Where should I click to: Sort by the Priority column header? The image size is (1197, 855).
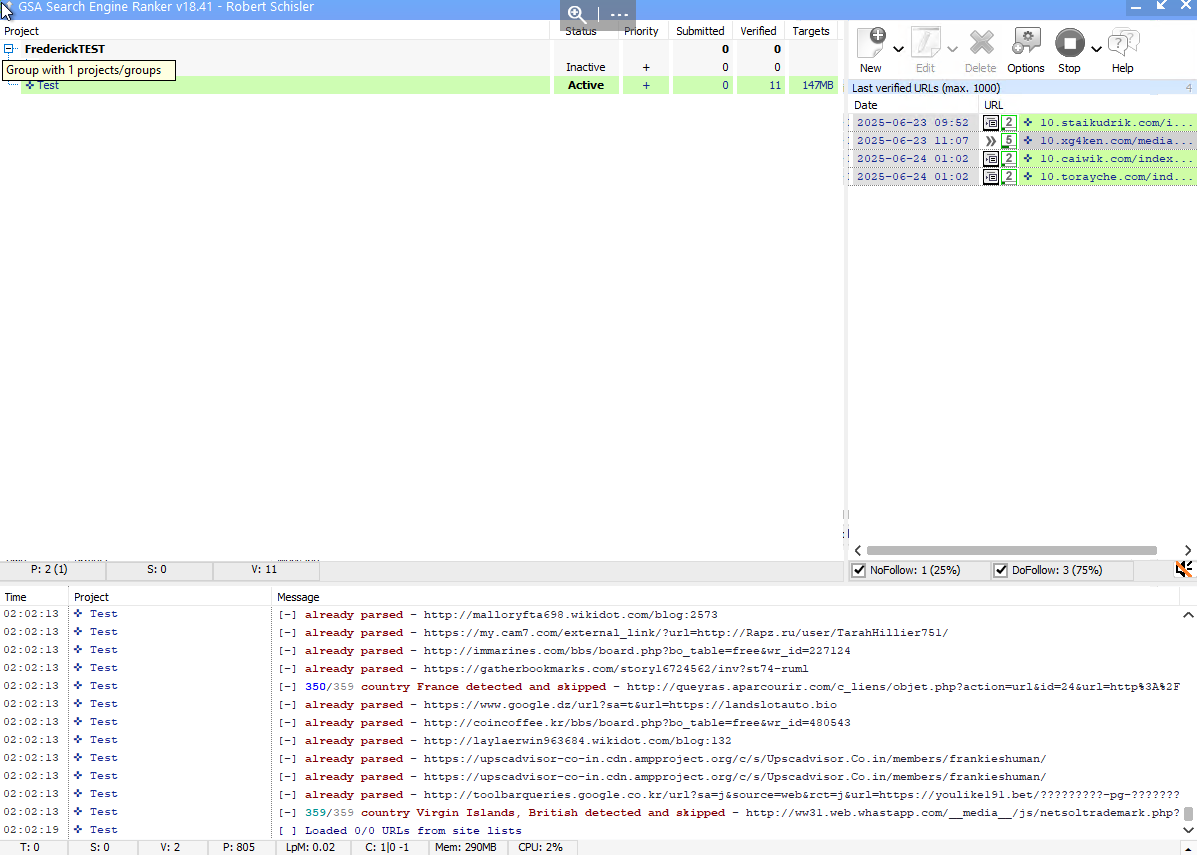click(x=641, y=31)
